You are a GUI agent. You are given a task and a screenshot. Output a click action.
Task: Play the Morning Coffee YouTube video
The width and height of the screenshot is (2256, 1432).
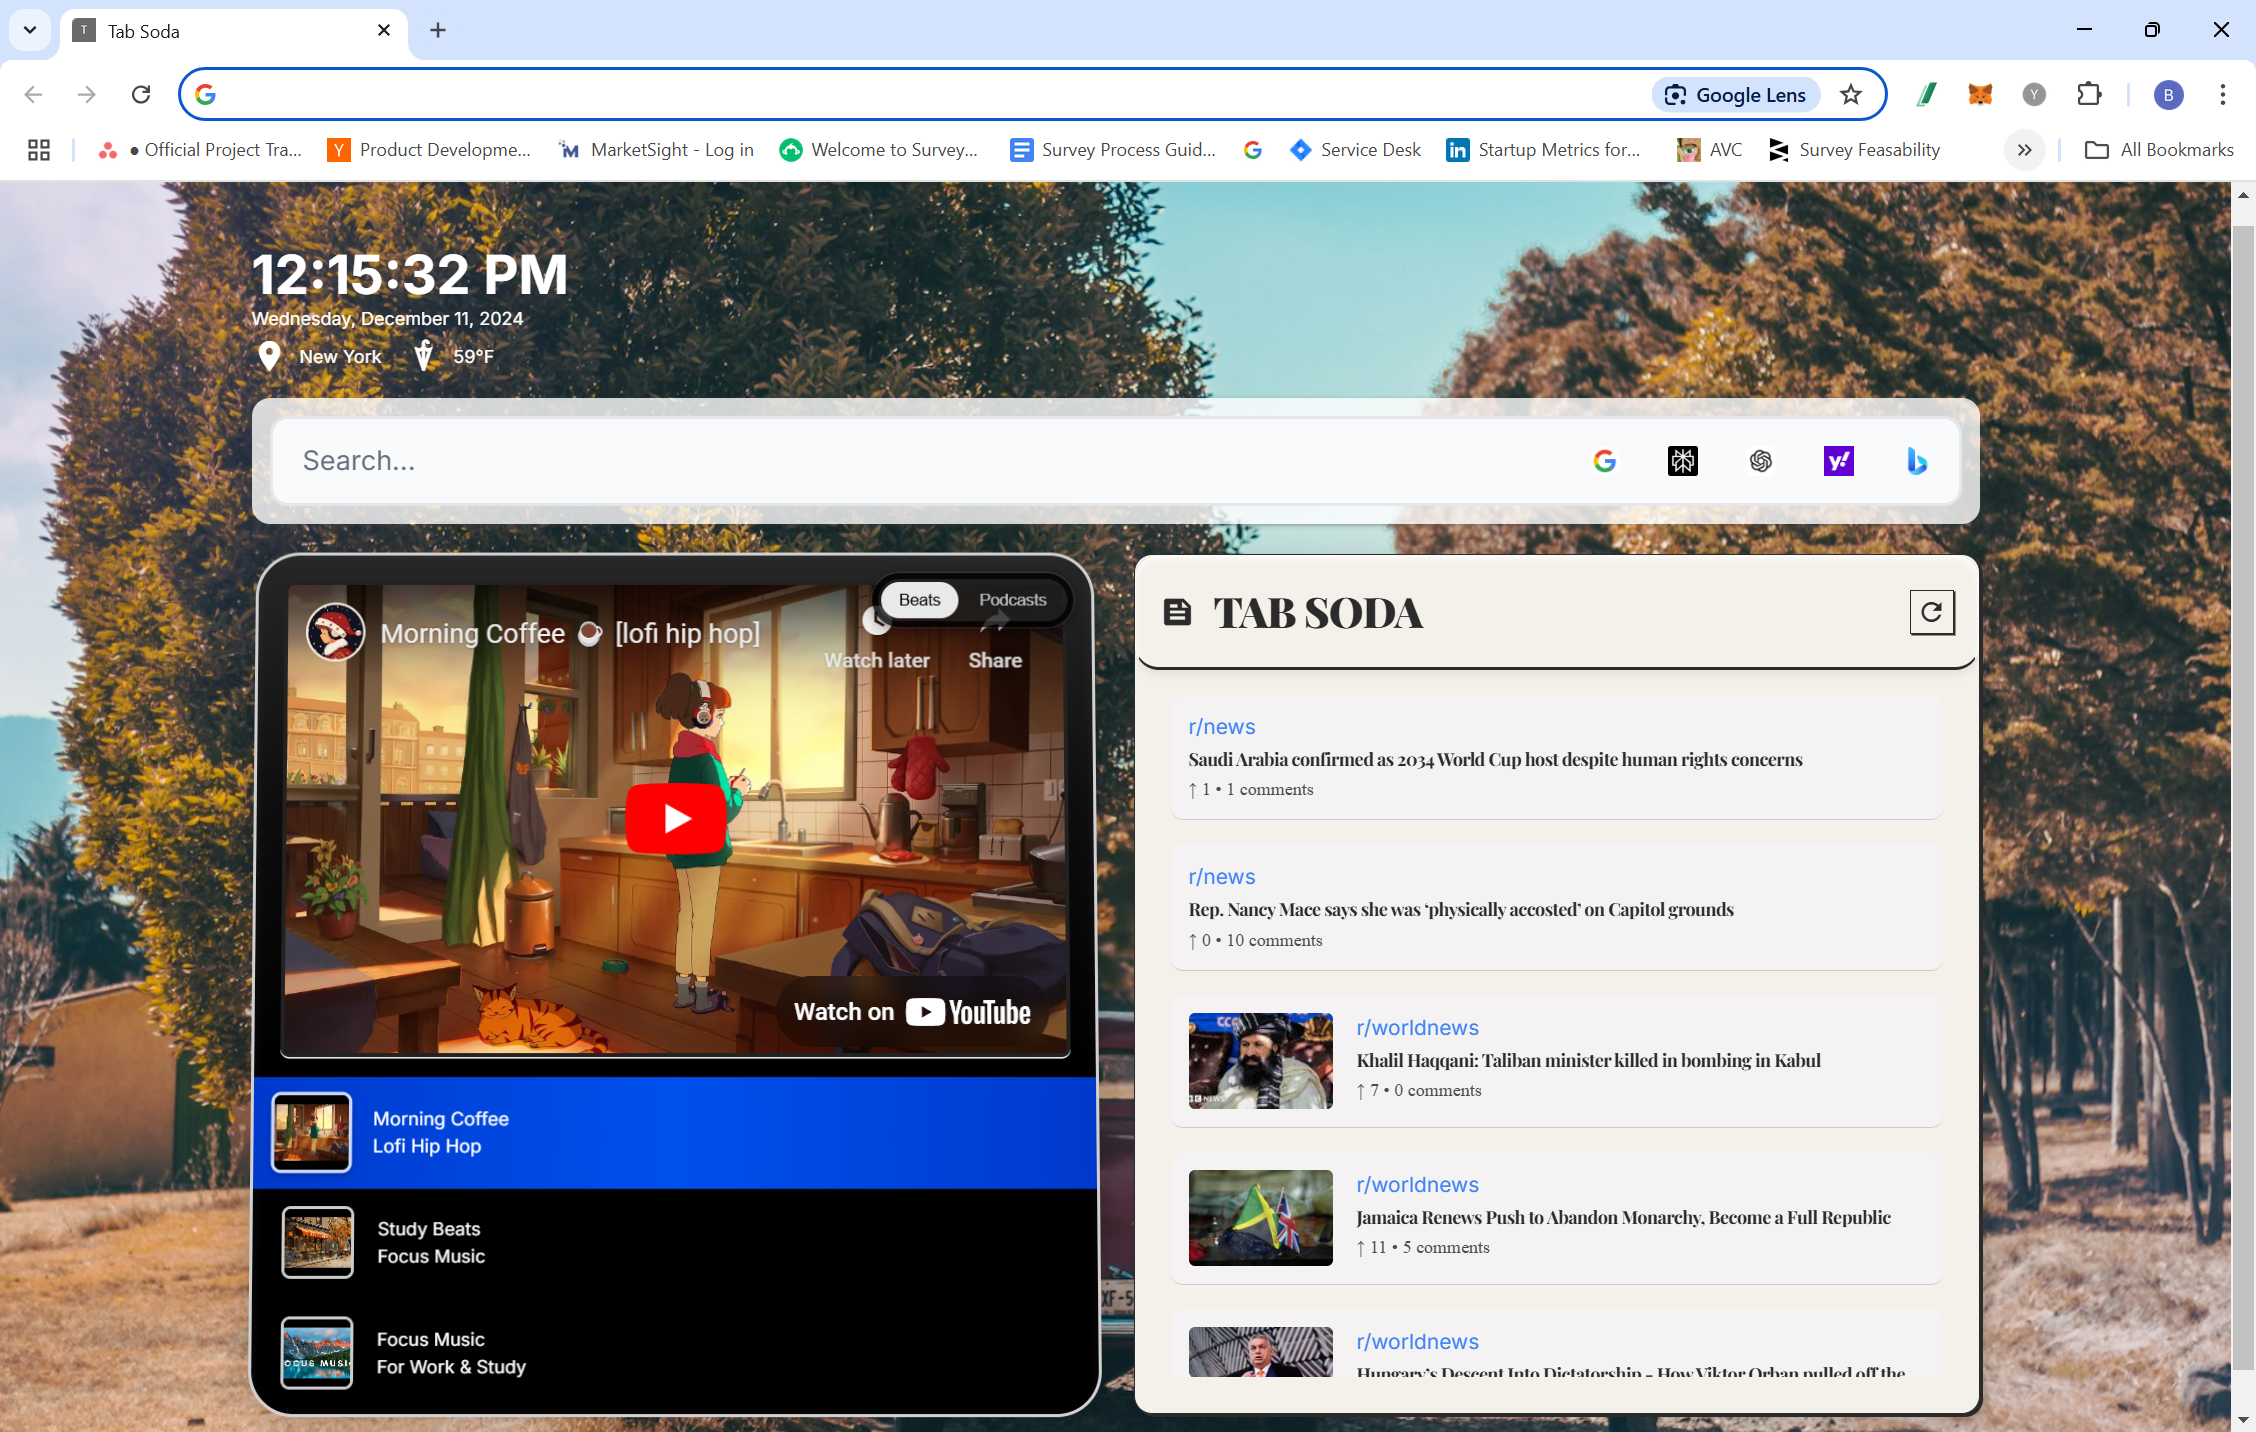[676, 818]
